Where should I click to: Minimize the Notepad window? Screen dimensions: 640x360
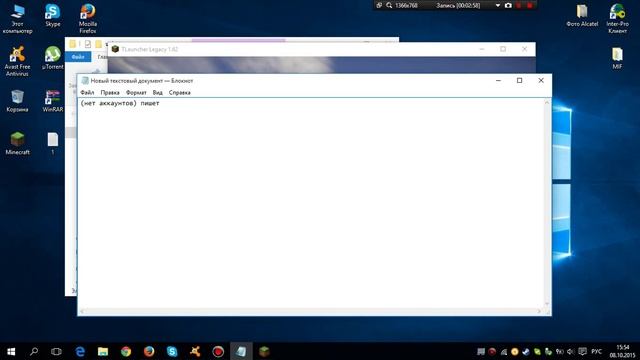pos(498,80)
